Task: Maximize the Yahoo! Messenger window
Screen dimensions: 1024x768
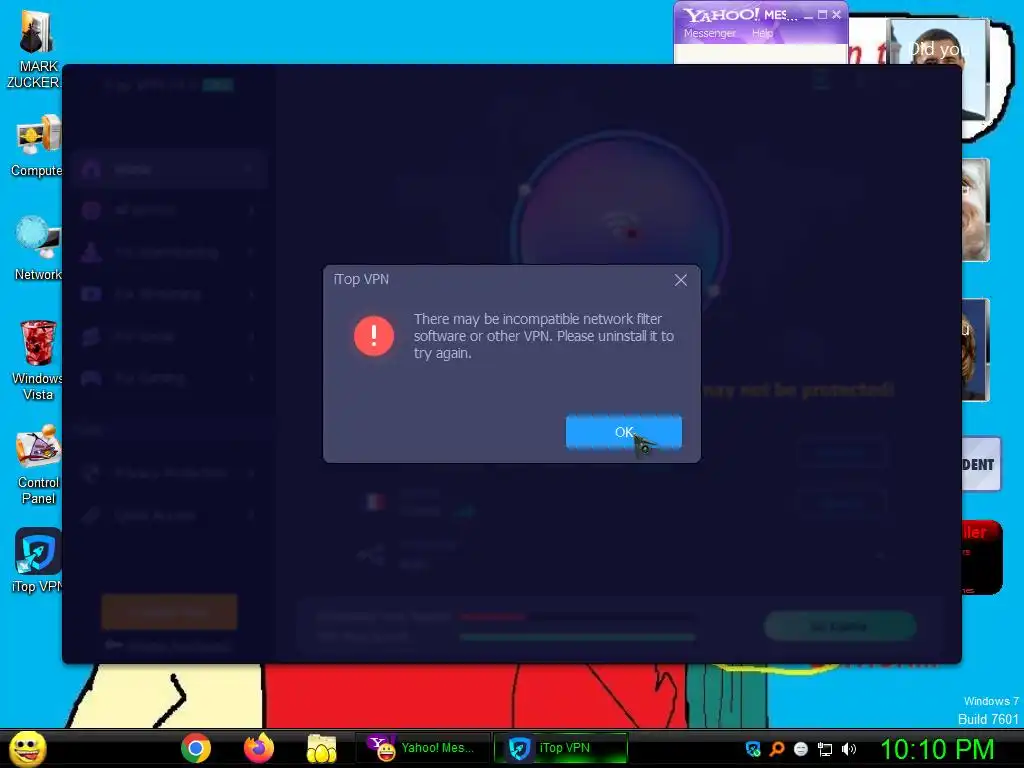Action: [x=822, y=14]
